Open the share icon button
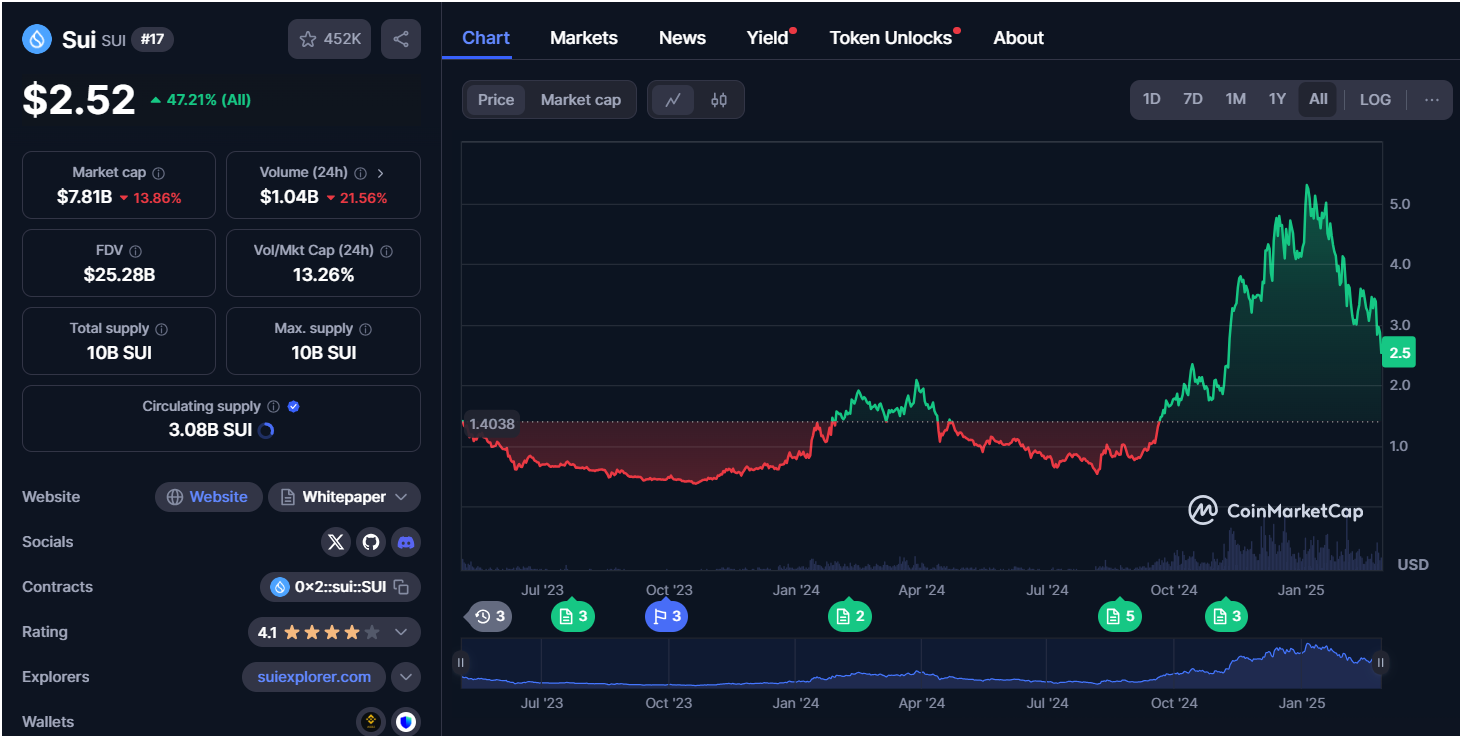Viewport: 1462px width, 738px height. click(401, 39)
